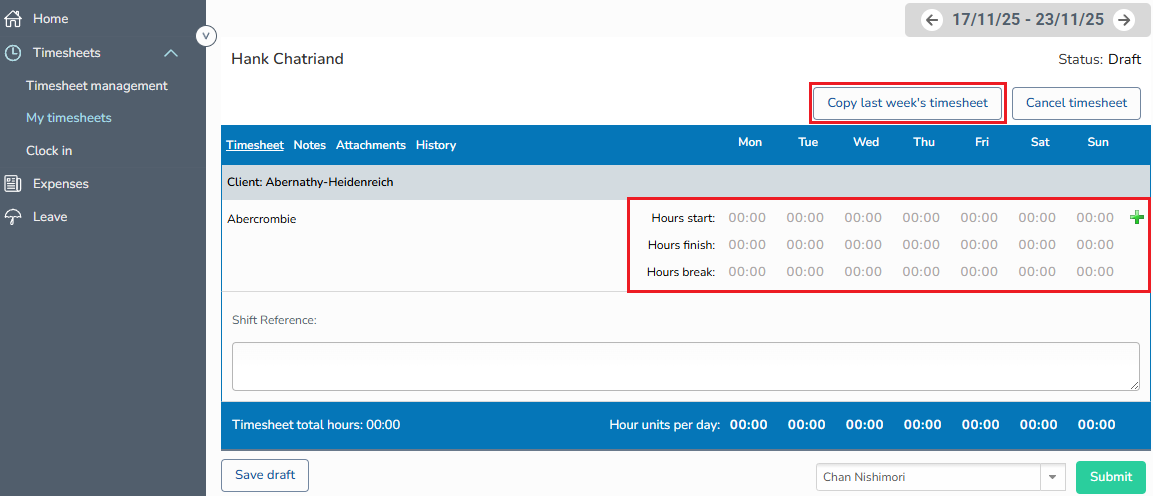Click the date range 17/11/25 - 23/11/25
This screenshot has width=1153, height=496.
pyautogui.click(x=1028, y=20)
